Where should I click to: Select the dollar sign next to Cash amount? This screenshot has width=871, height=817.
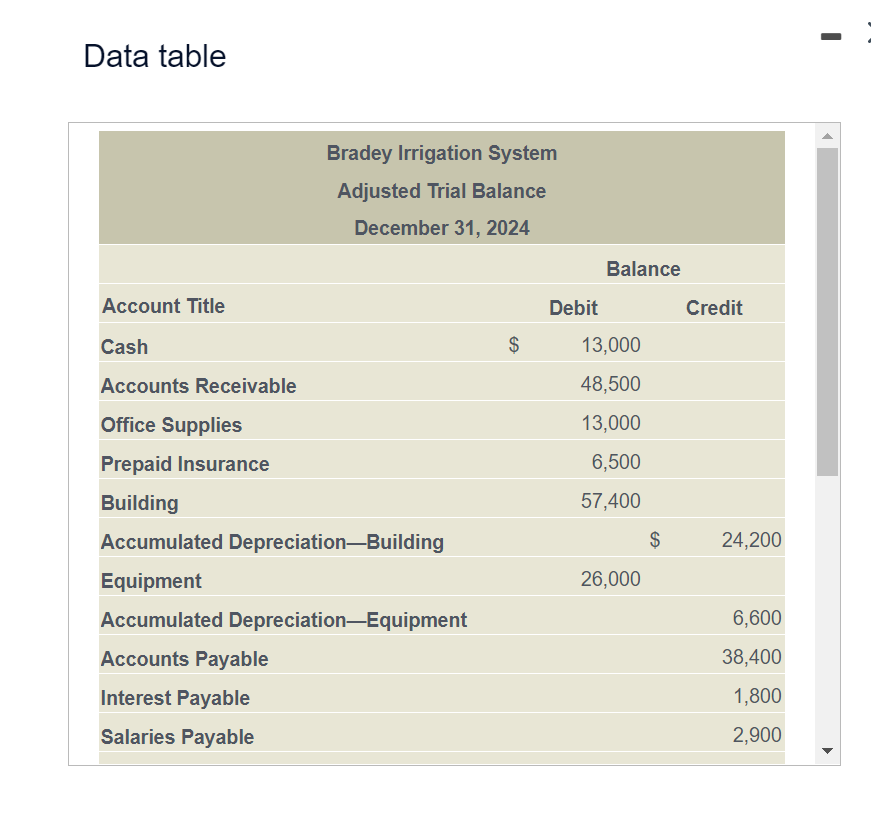click(x=513, y=344)
